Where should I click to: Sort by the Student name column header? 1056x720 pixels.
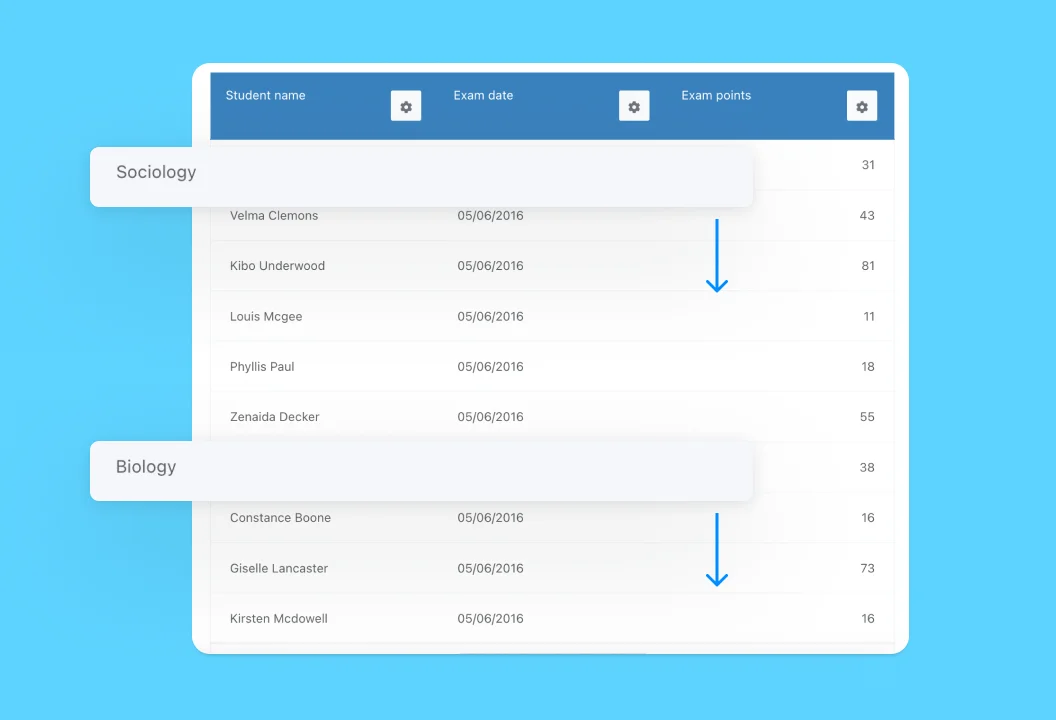[265, 95]
